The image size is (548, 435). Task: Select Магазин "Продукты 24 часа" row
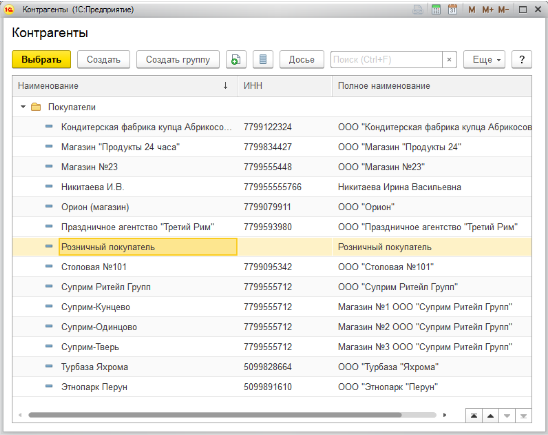(272, 147)
